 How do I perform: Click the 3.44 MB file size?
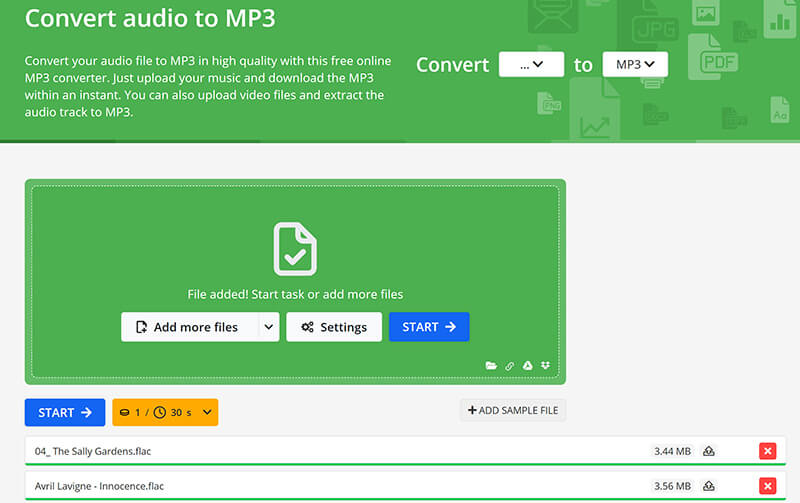coord(672,451)
